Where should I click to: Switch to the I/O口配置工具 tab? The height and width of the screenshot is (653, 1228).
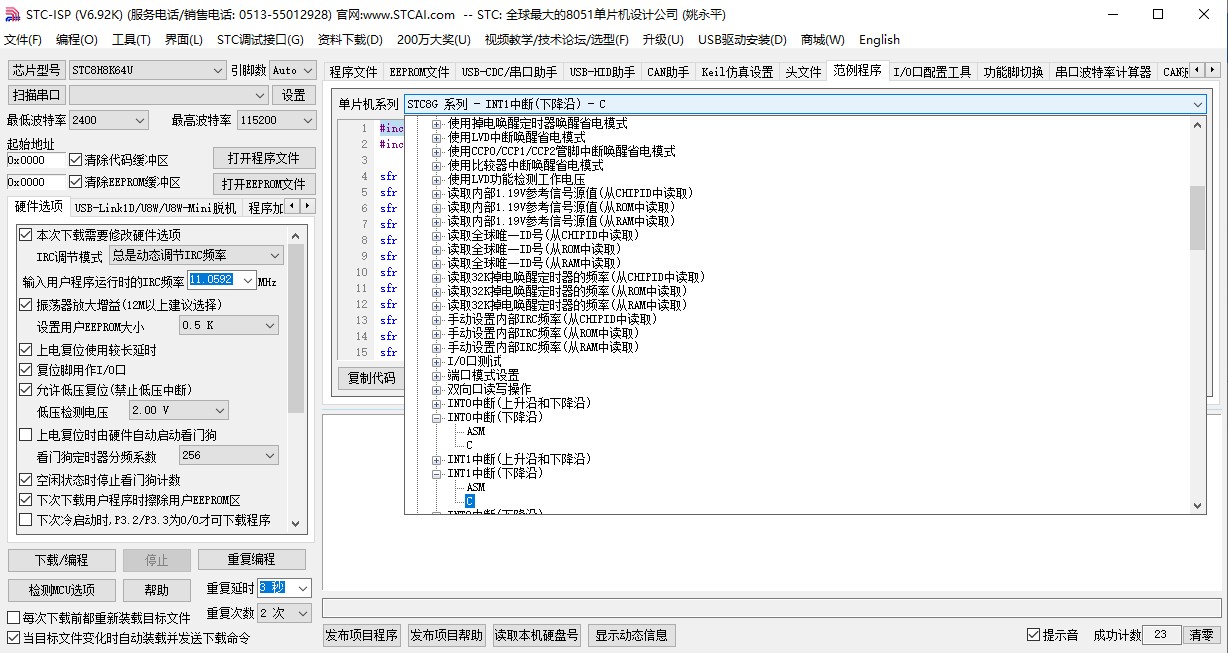point(931,72)
